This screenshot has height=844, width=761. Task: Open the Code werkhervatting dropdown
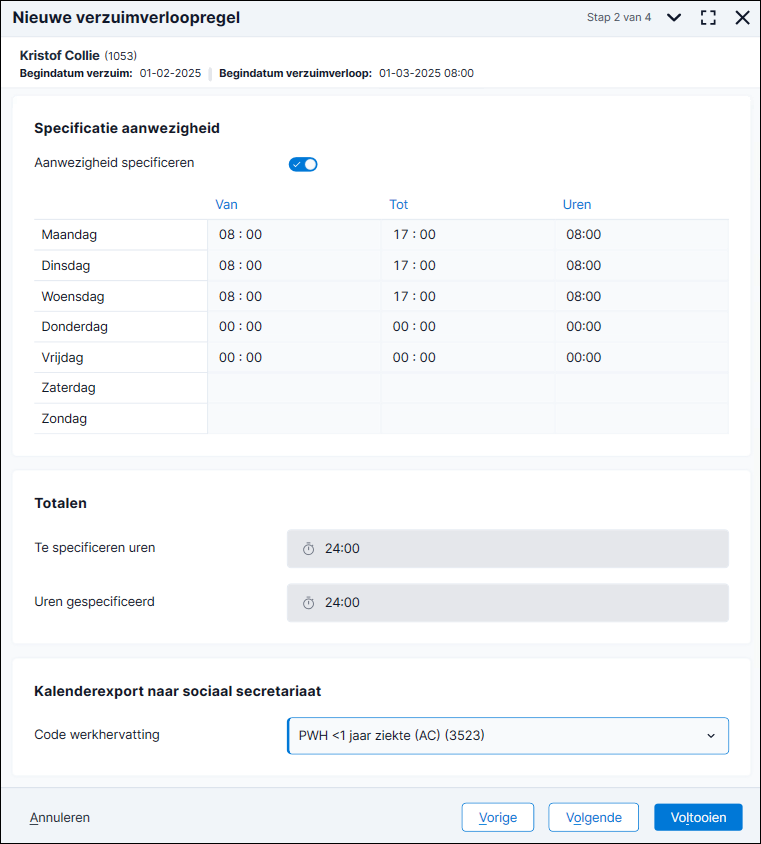click(508, 735)
